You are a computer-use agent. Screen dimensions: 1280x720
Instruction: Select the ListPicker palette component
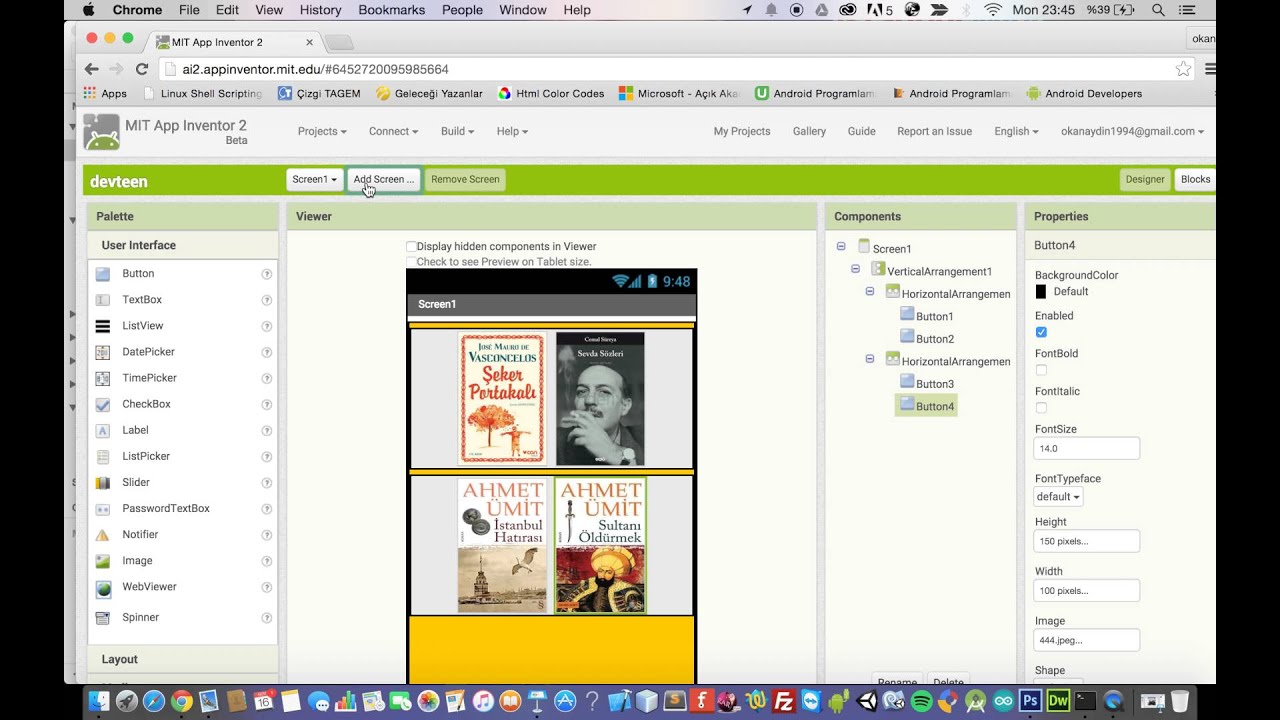146,456
